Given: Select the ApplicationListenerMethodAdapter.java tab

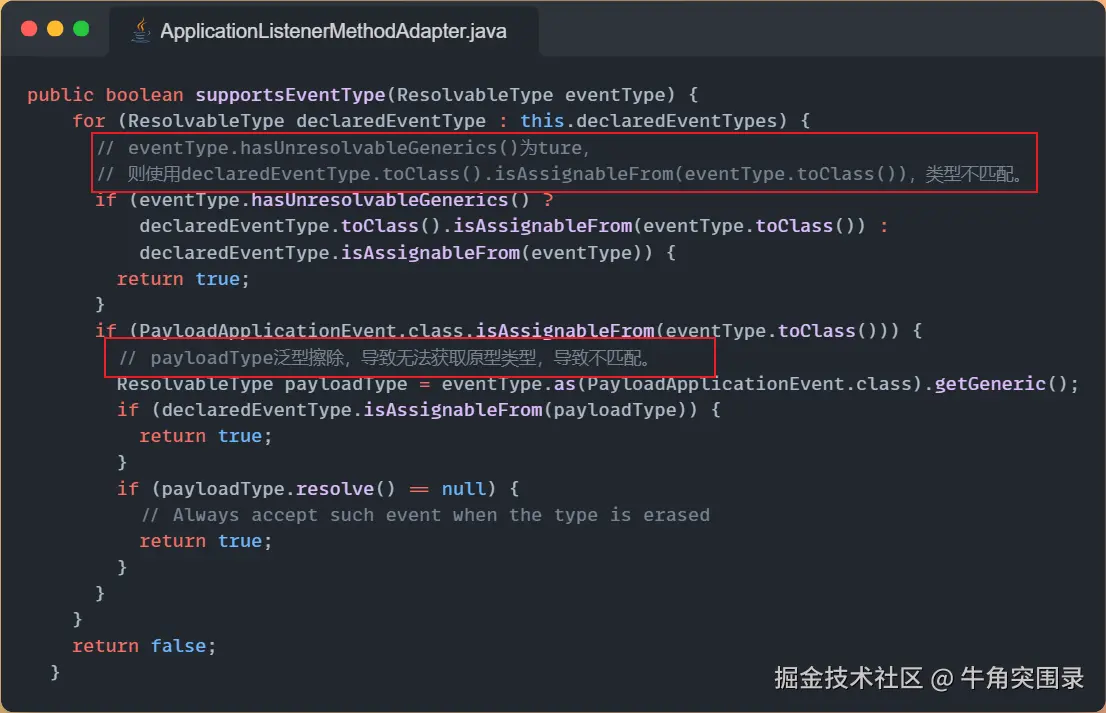Looking at the screenshot, I should tap(324, 31).
